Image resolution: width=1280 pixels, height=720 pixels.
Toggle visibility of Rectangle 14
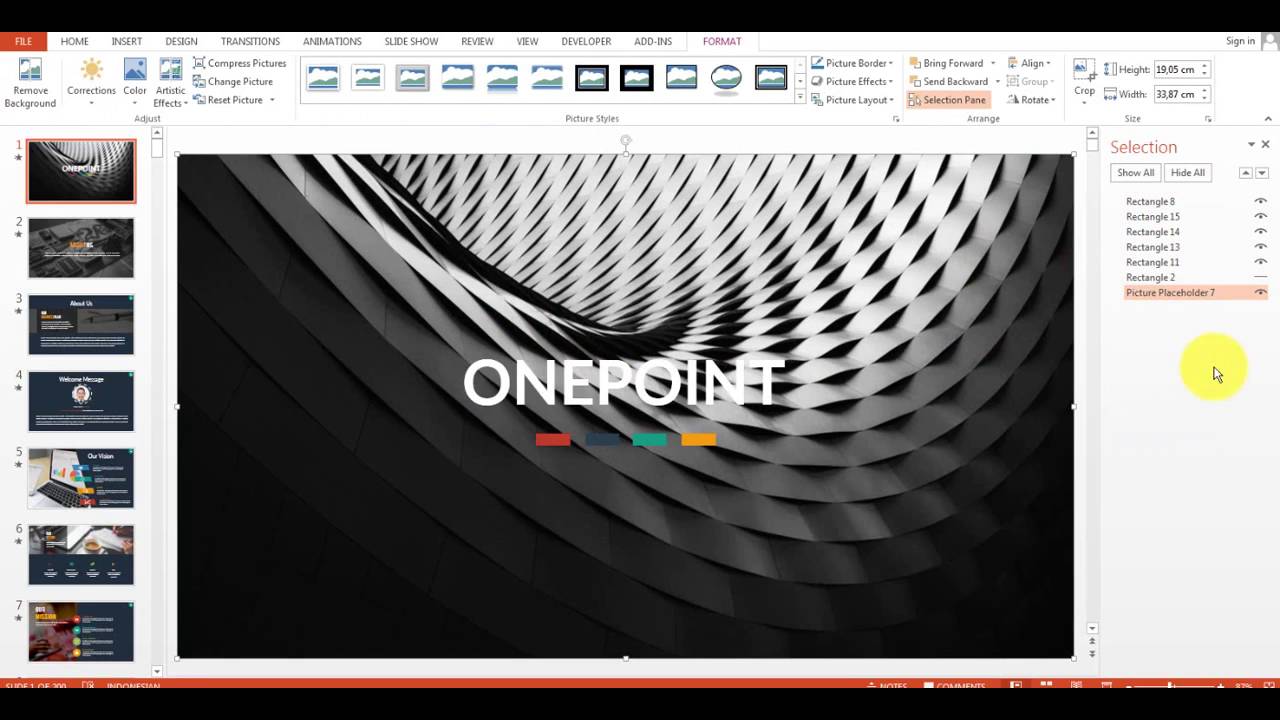(x=1260, y=231)
